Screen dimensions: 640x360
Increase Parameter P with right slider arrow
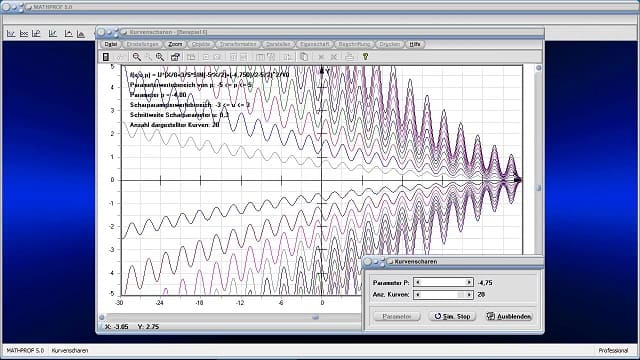(x=469, y=282)
